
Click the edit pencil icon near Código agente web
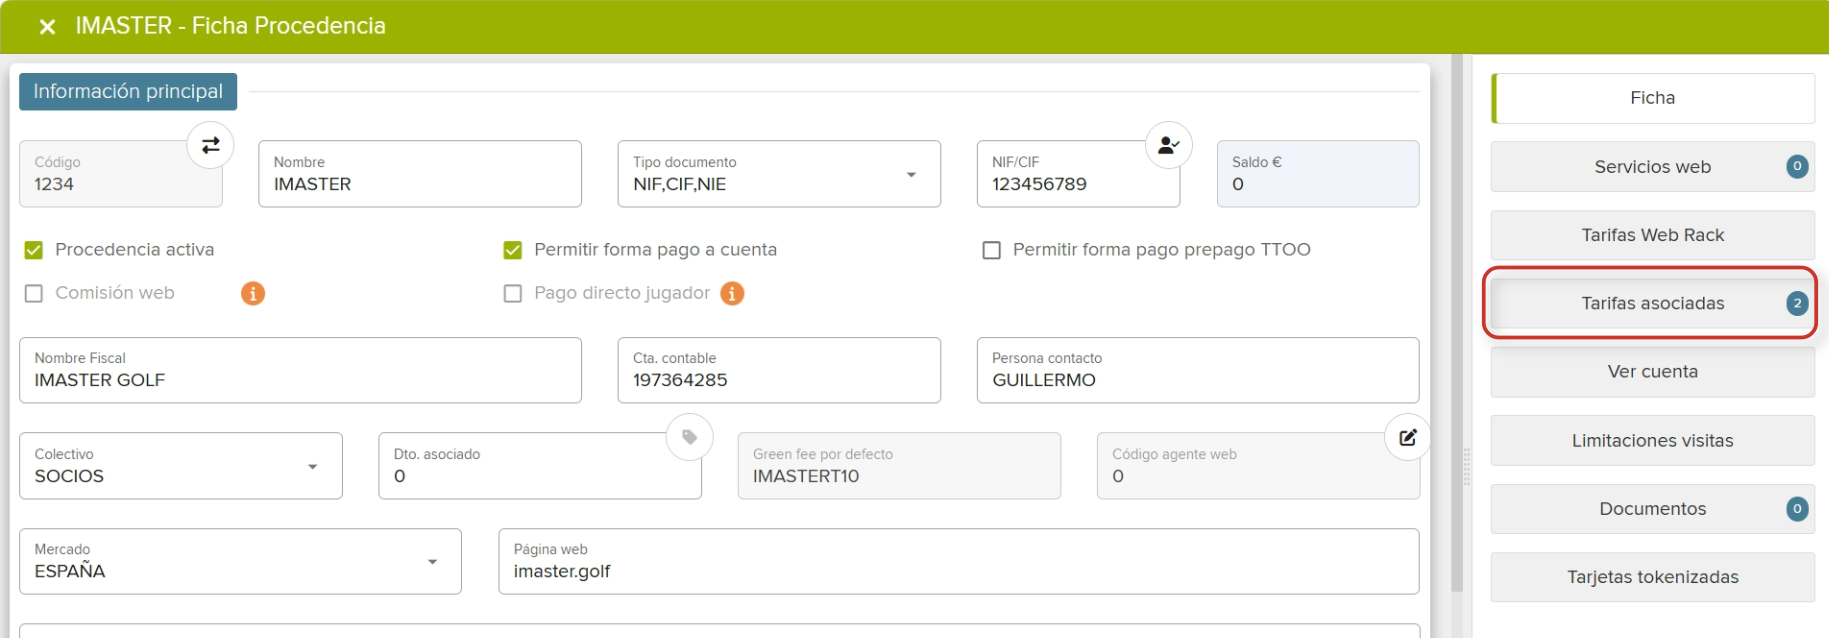coord(1407,437)
